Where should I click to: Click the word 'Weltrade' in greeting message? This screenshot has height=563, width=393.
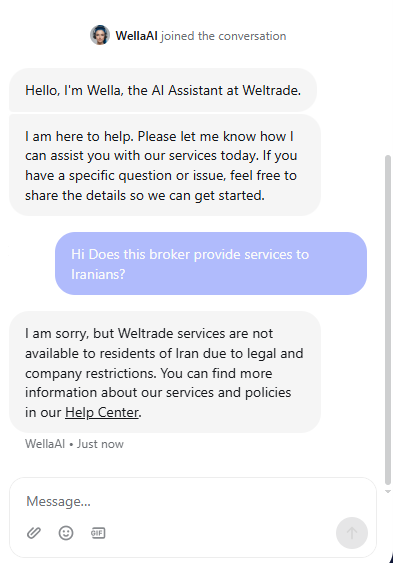(271, 90)
